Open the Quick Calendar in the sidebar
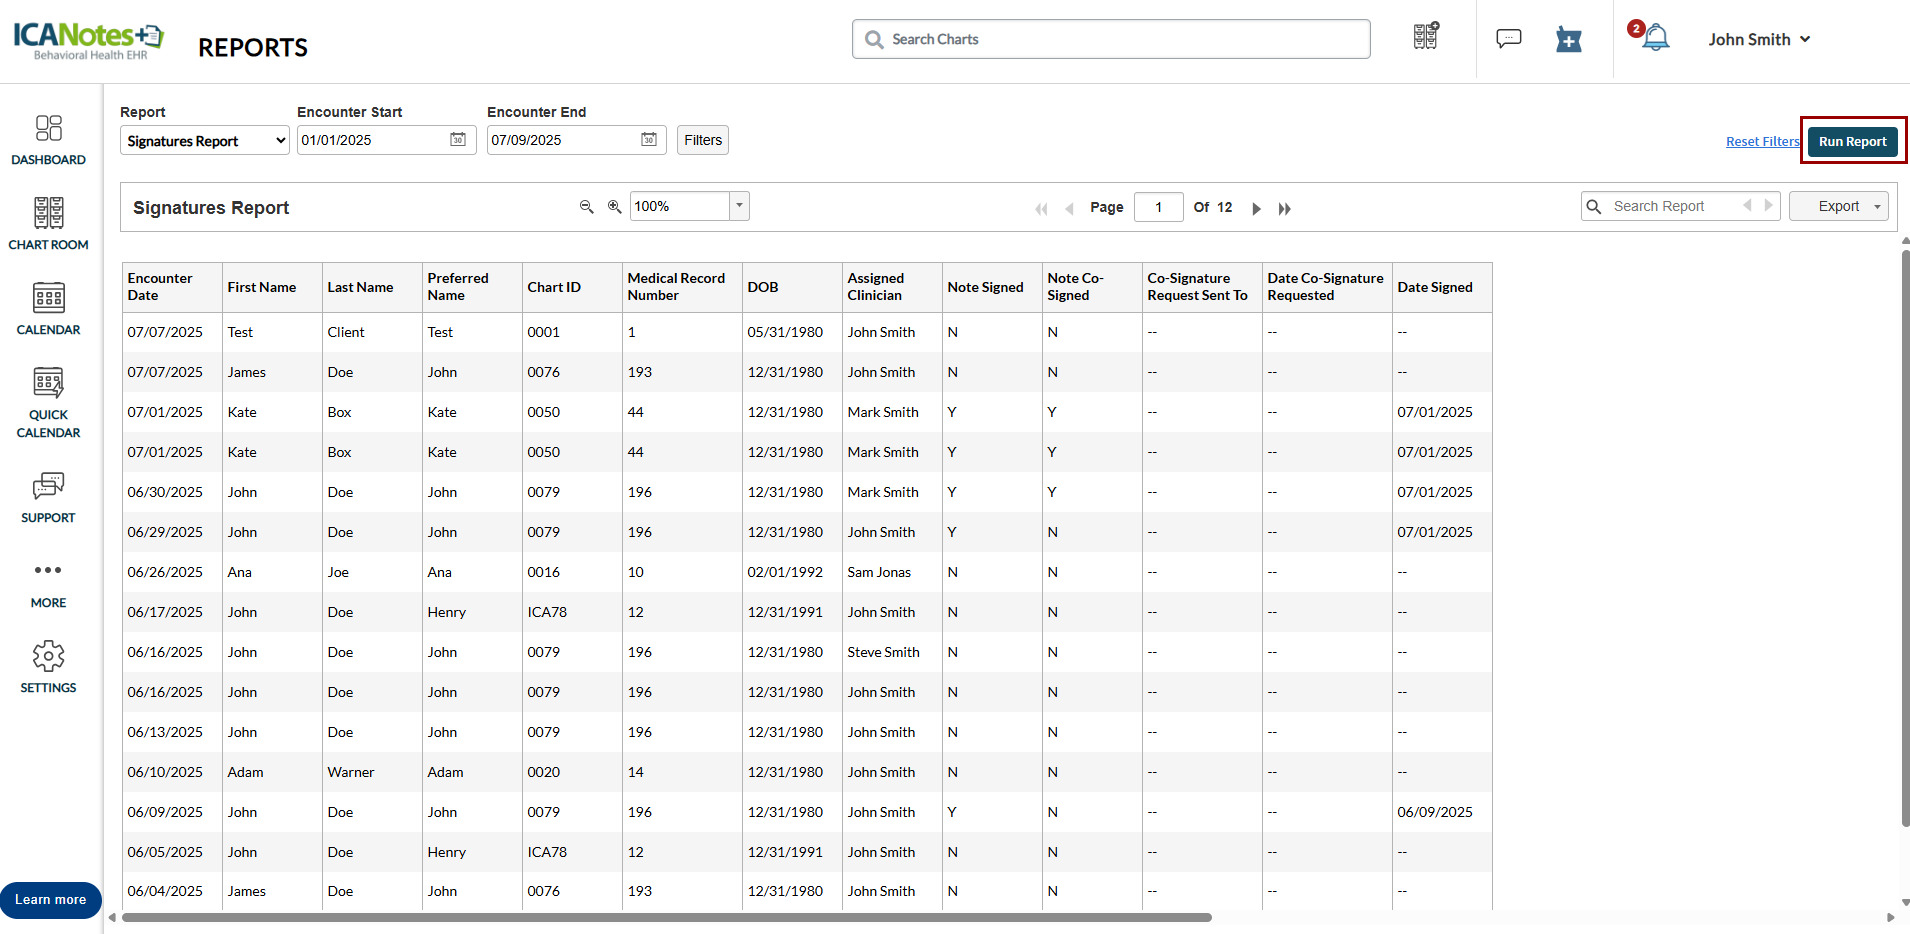Screen dimensions: 1910x934 click(x=48, y=402)
